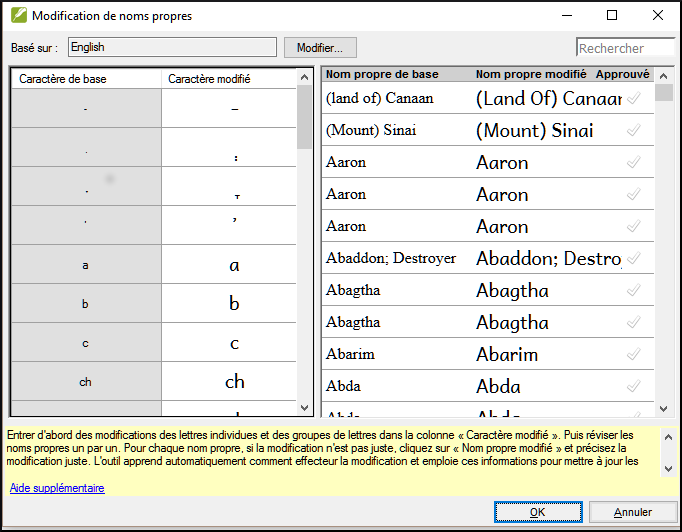This screenshot has width=682, height=532.
Task: Maximize the Modification de noms propres window
Action: pyautogui.click(x=612, y=15)
